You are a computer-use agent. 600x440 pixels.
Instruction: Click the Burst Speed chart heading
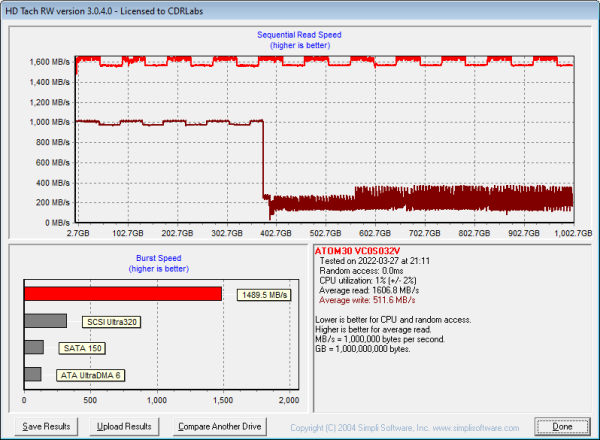pyautogui.click(x=156, y=258)
